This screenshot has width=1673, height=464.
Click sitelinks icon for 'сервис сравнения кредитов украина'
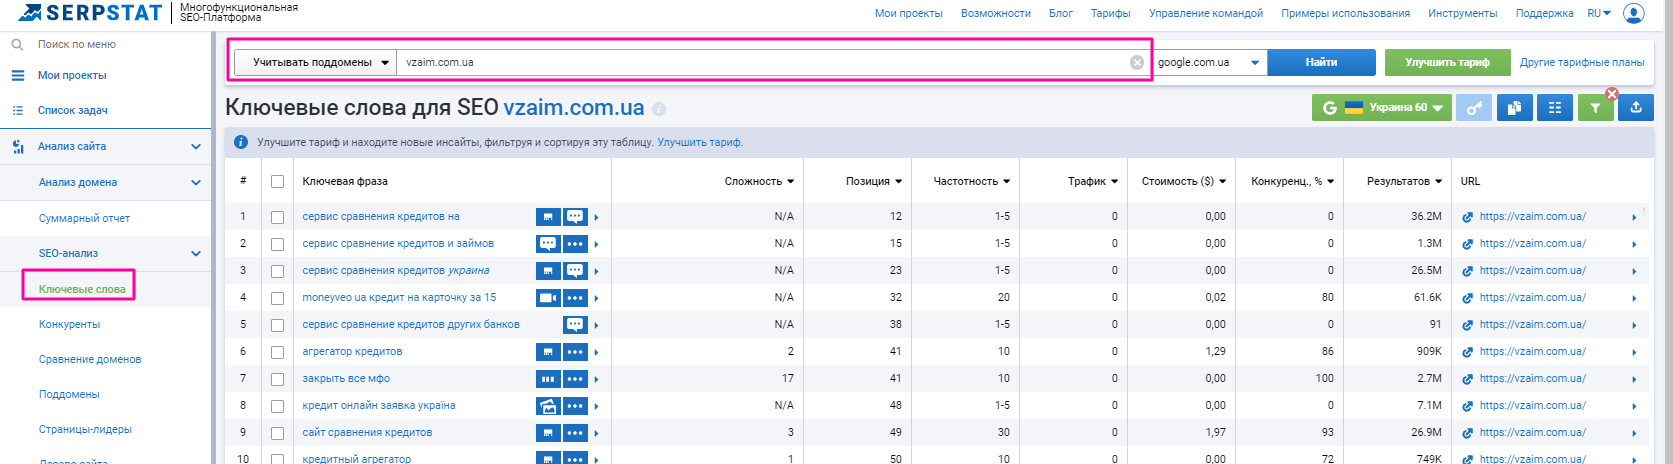[x=548, y=270]
